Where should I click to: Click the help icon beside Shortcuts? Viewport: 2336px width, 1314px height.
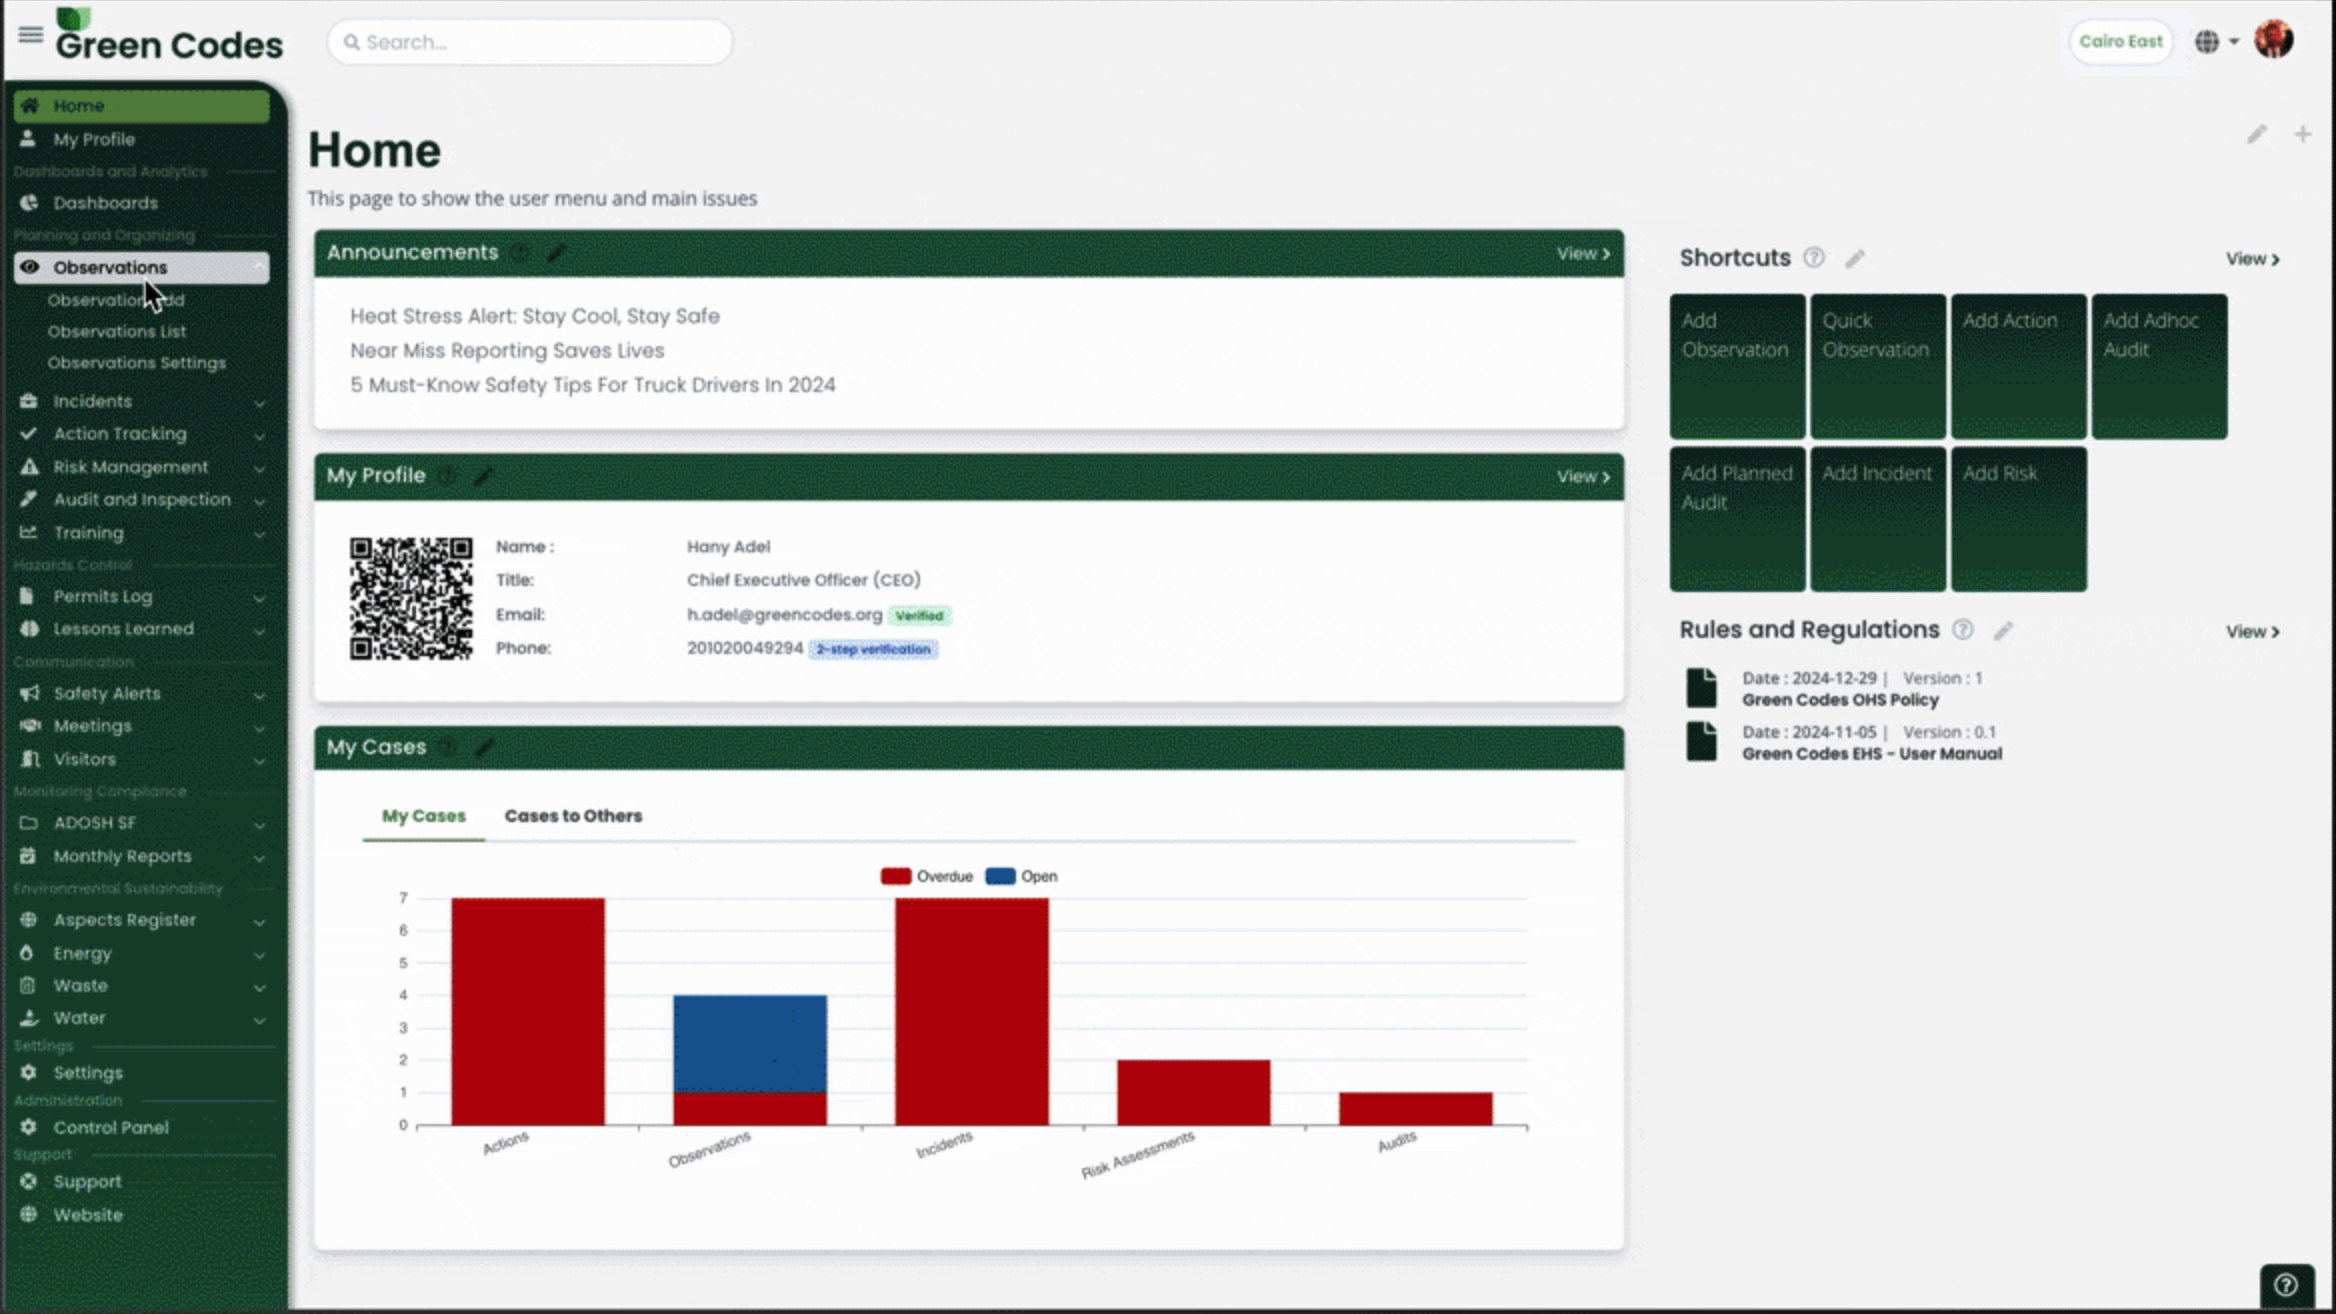(1813, 258)
